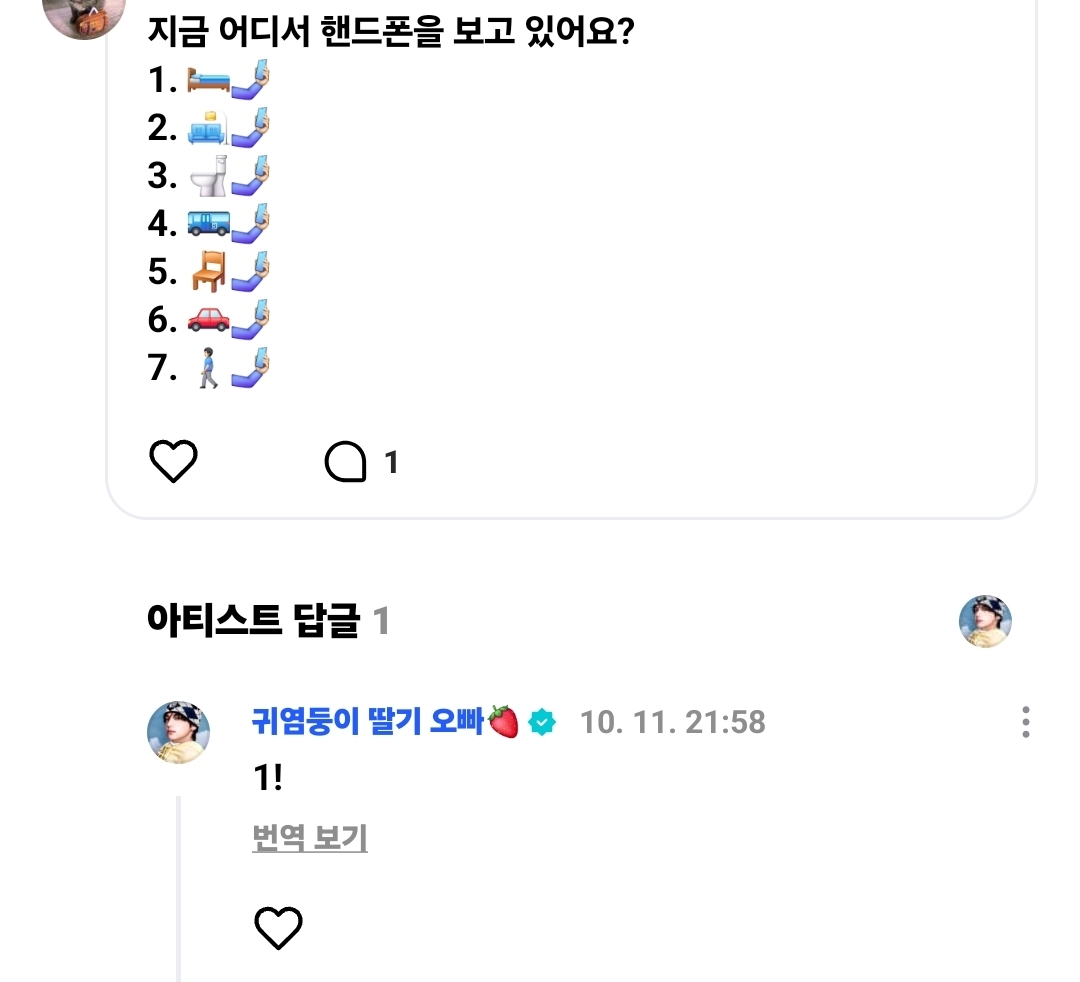Click the bus emoji in option 4
Image resolution: width=1080 pixels, height=982 pixels.
[x=208, y=223]
